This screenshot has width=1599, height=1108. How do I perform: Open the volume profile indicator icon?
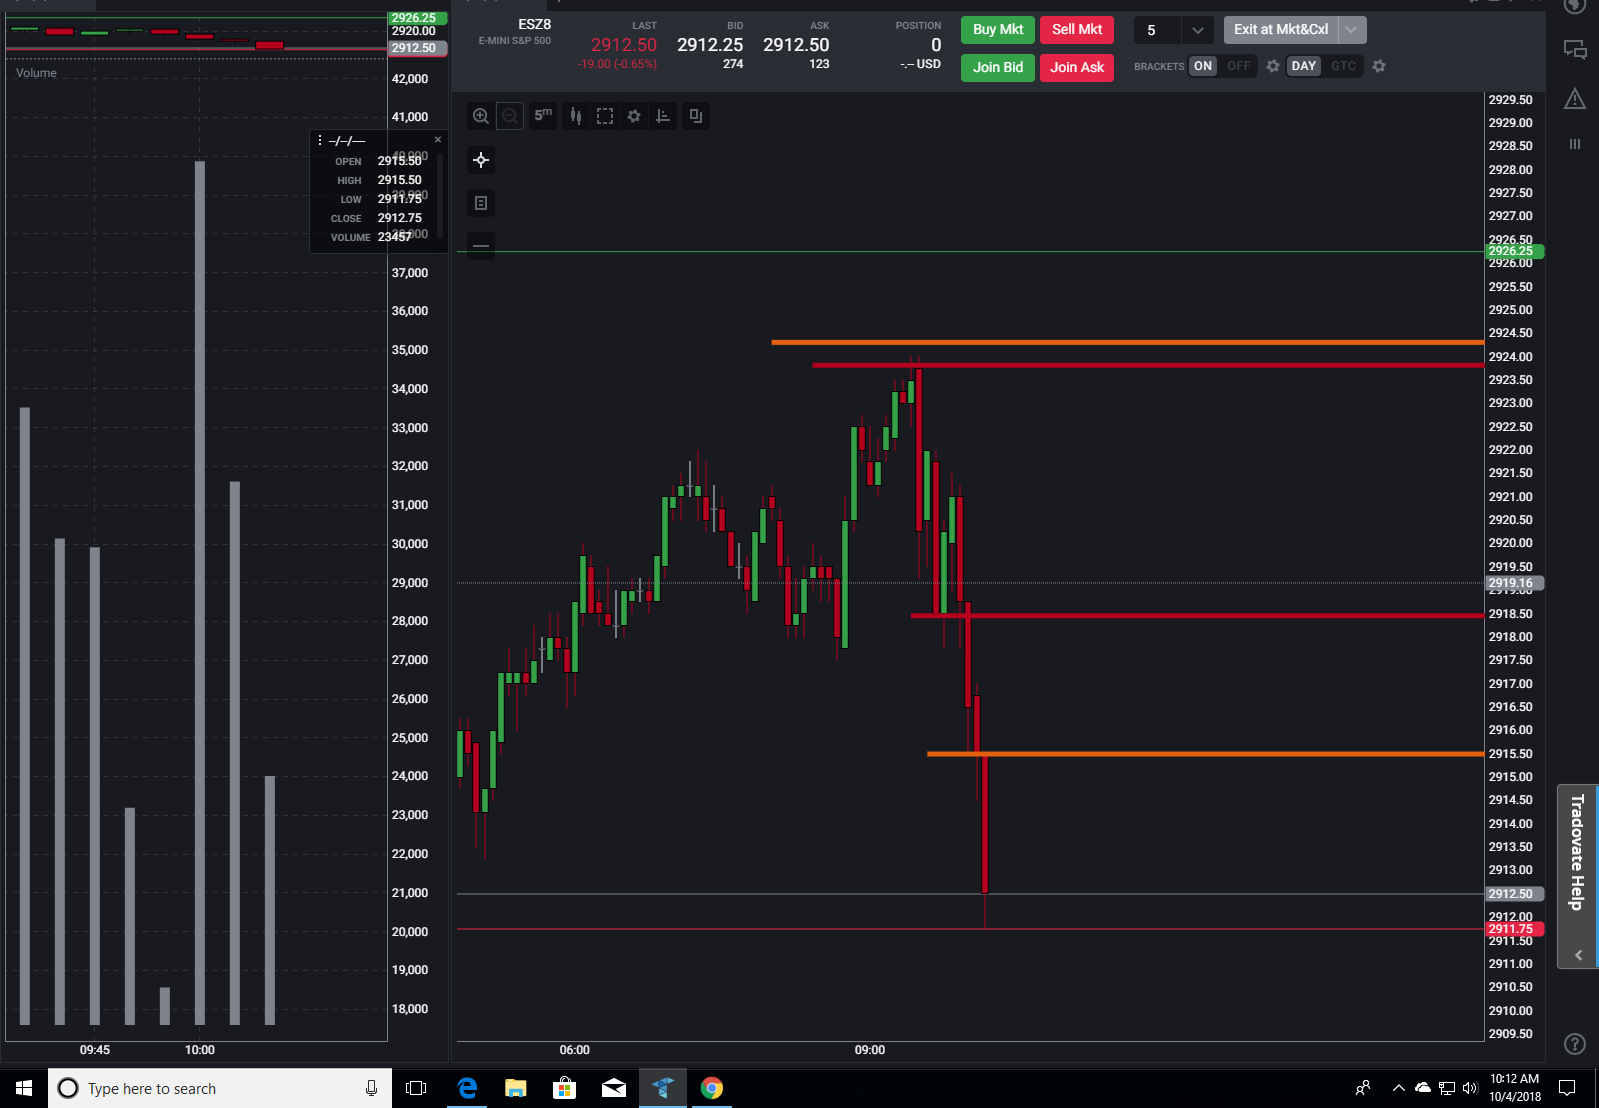(663, 116)
